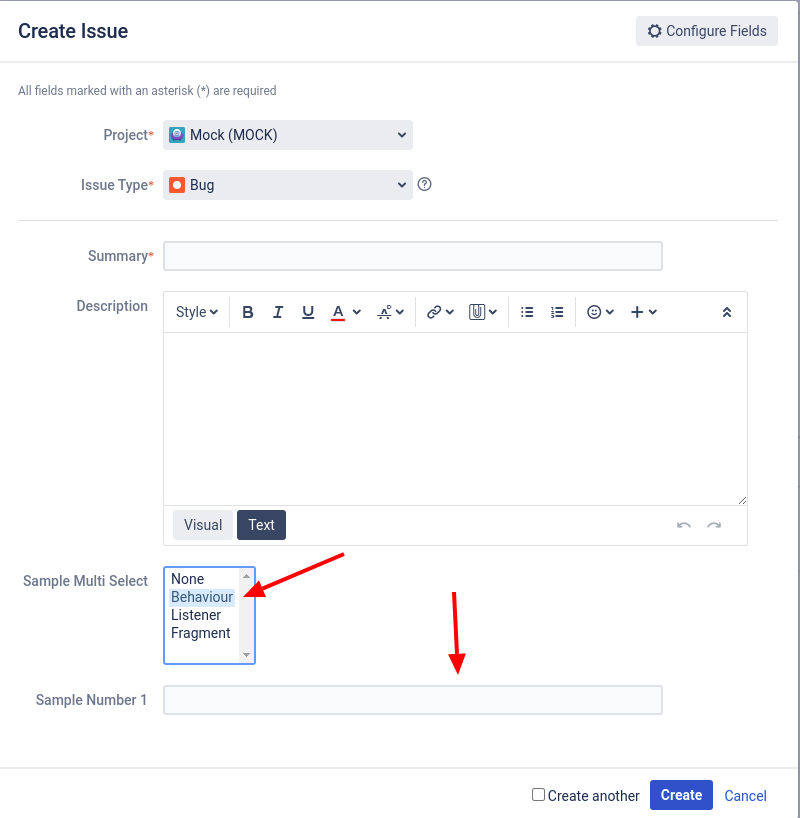Click the multi select scroll up arrow
Image resolution: width=800 pixels, height=818 pixels.
coord(246,575)
